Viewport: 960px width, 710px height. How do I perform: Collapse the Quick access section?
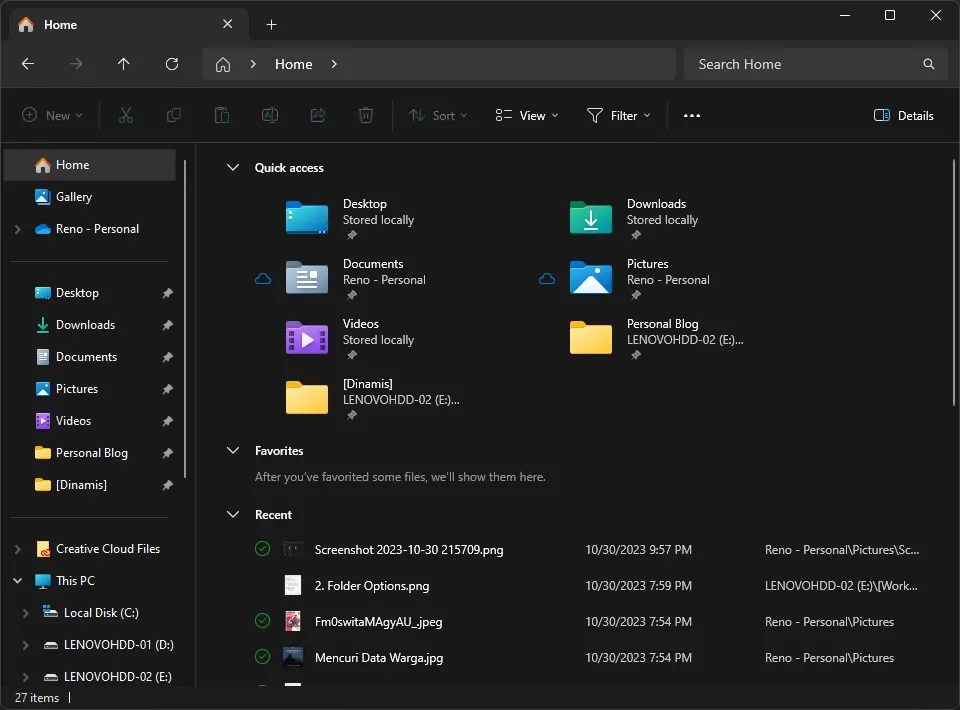pyautogui.click(x=233, y=167)
